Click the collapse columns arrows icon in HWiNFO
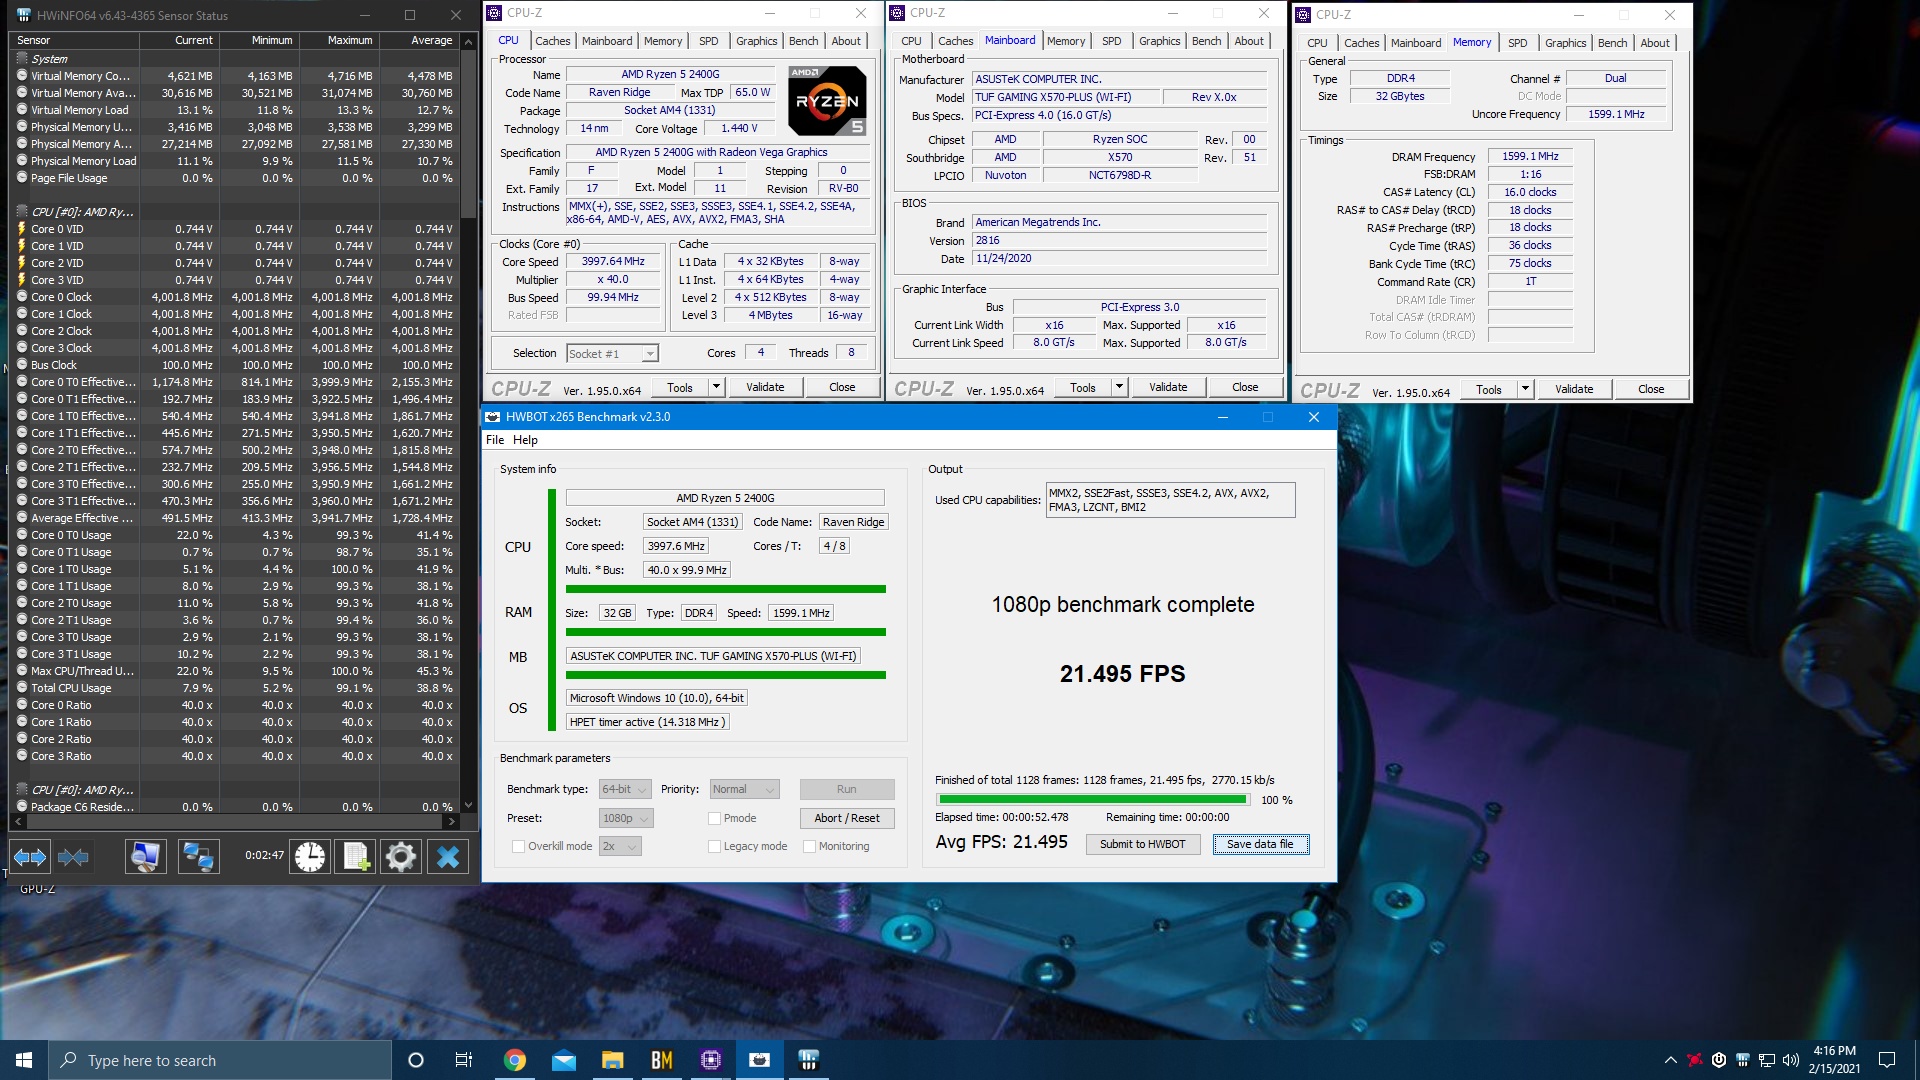The width and height of the screenshot is (1920, 1080). (x=73, y=857)
